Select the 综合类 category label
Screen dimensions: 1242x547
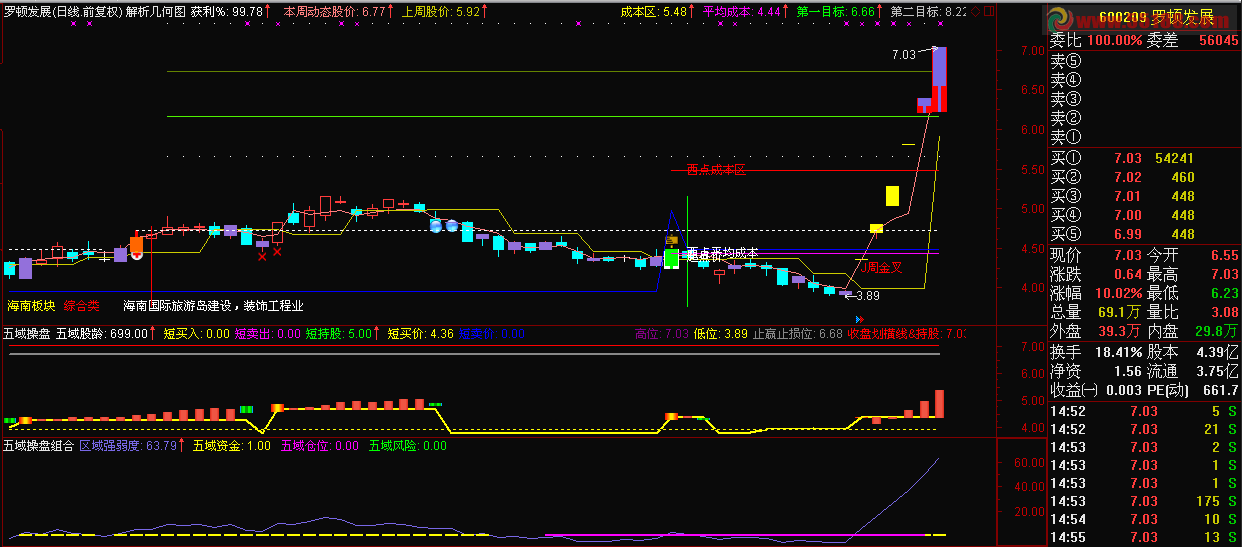tap(82, 306)
